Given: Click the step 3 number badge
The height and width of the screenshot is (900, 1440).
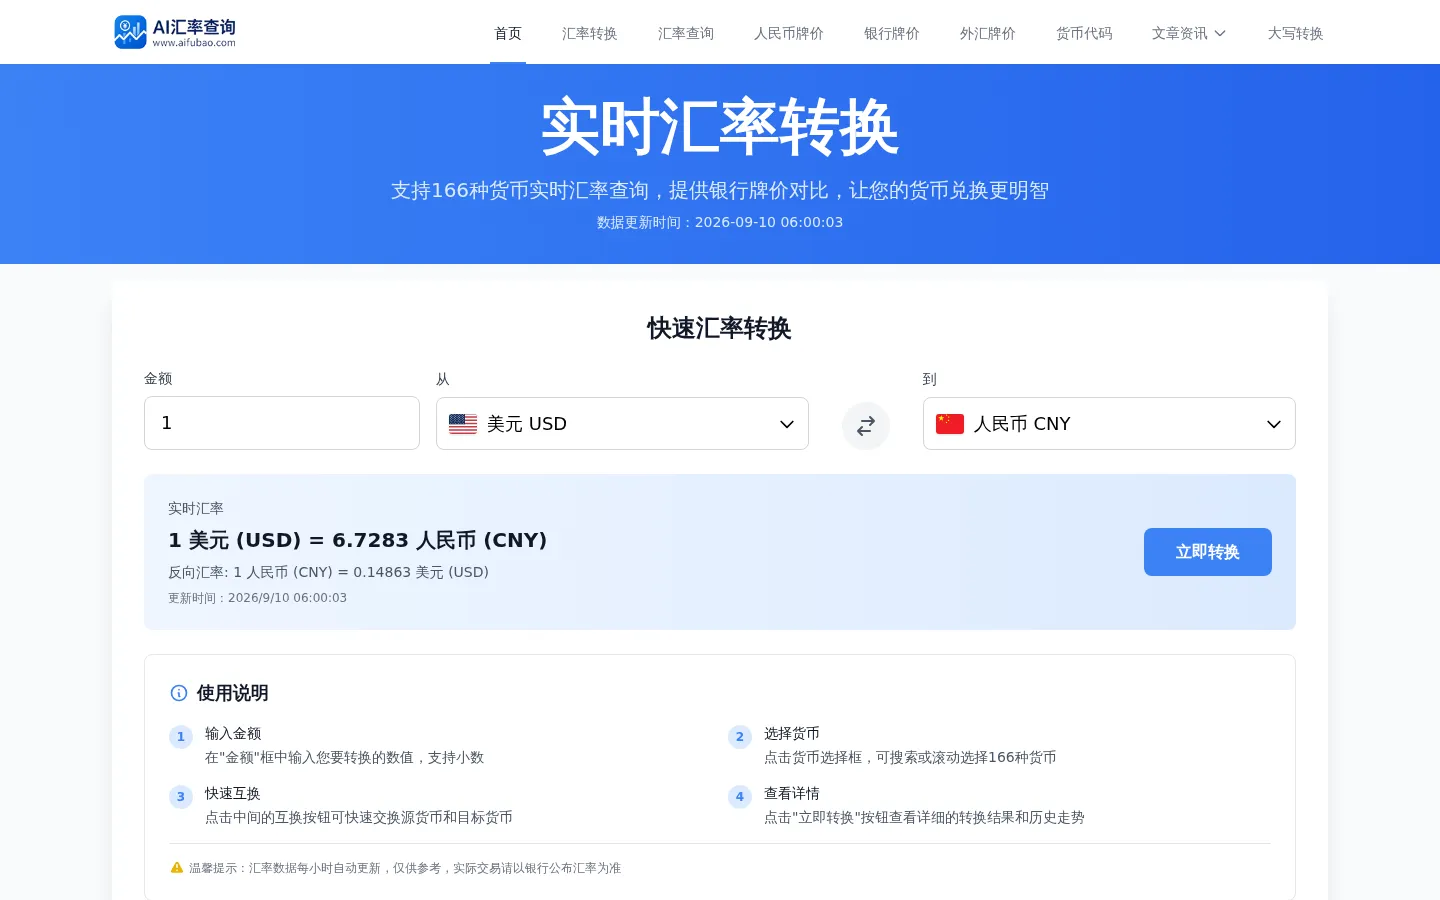Looking at the screenshot, I should [181, 797].
